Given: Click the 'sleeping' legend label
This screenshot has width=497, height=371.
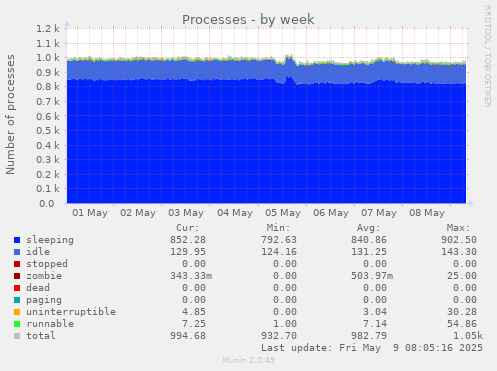Looking at the screenshot, I should [50, 240].
